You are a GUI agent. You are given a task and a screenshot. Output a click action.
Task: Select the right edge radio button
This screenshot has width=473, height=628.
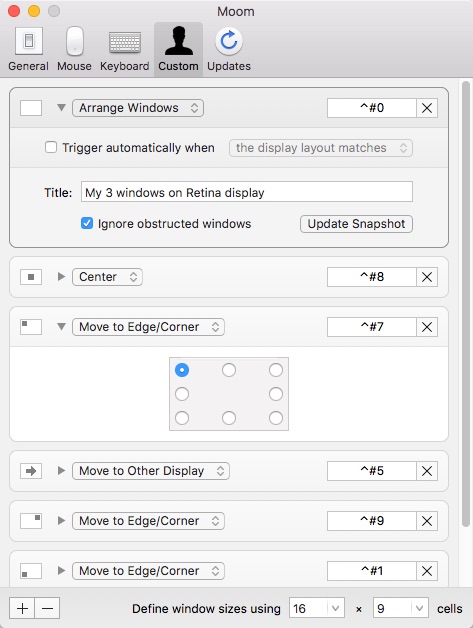coord(276,394)
